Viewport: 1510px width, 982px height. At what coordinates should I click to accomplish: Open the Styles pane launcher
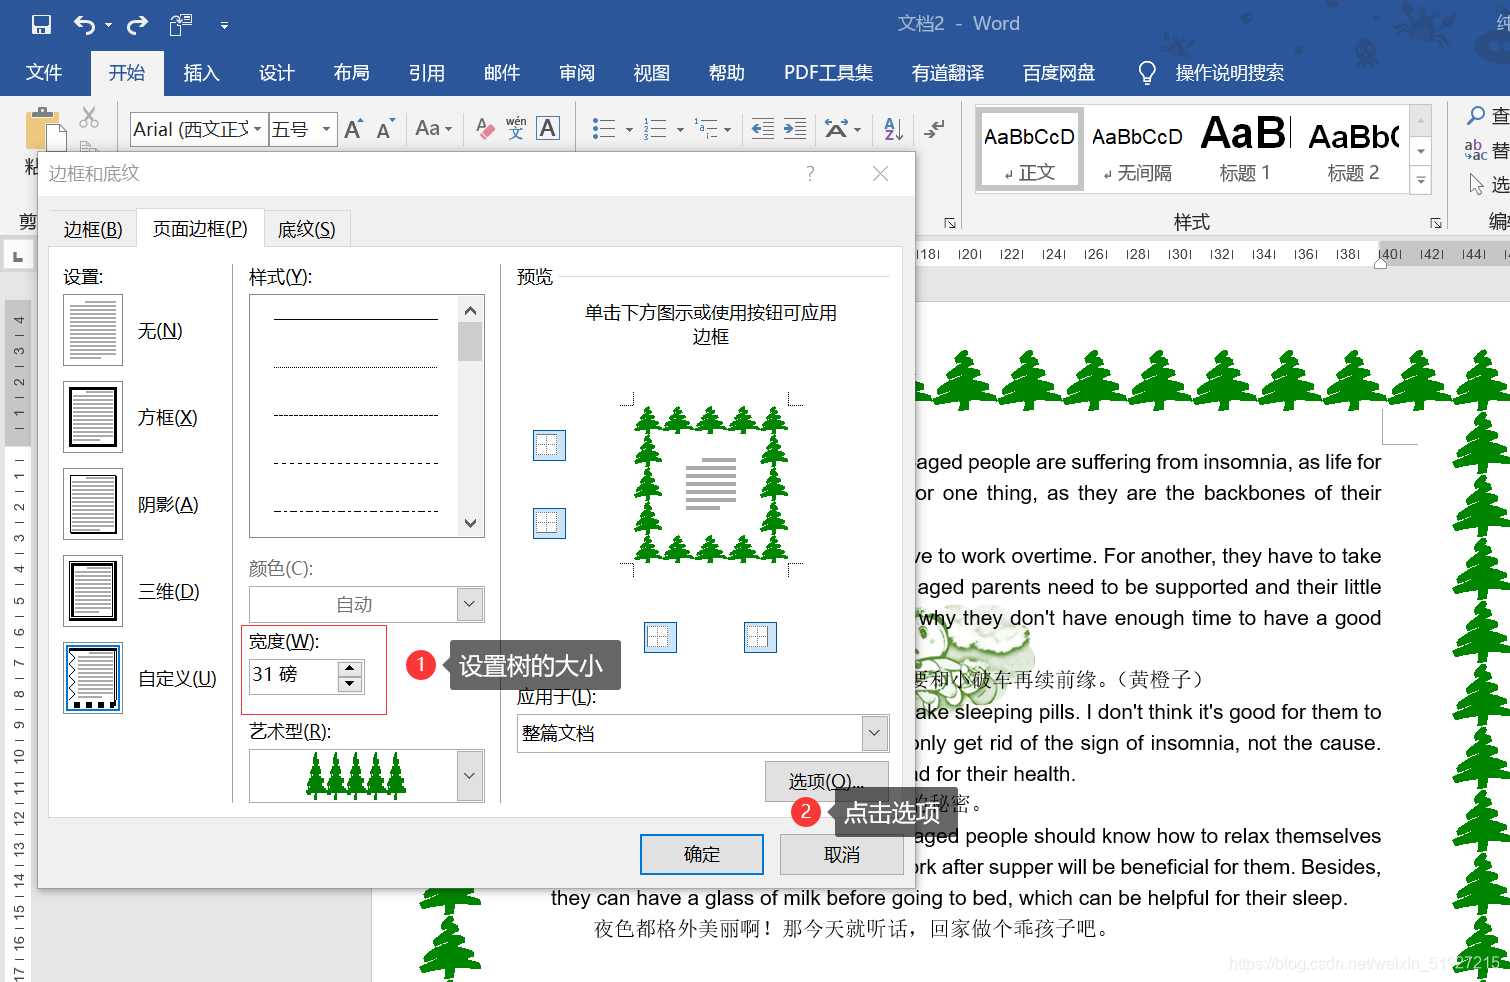coord(1436,223)
